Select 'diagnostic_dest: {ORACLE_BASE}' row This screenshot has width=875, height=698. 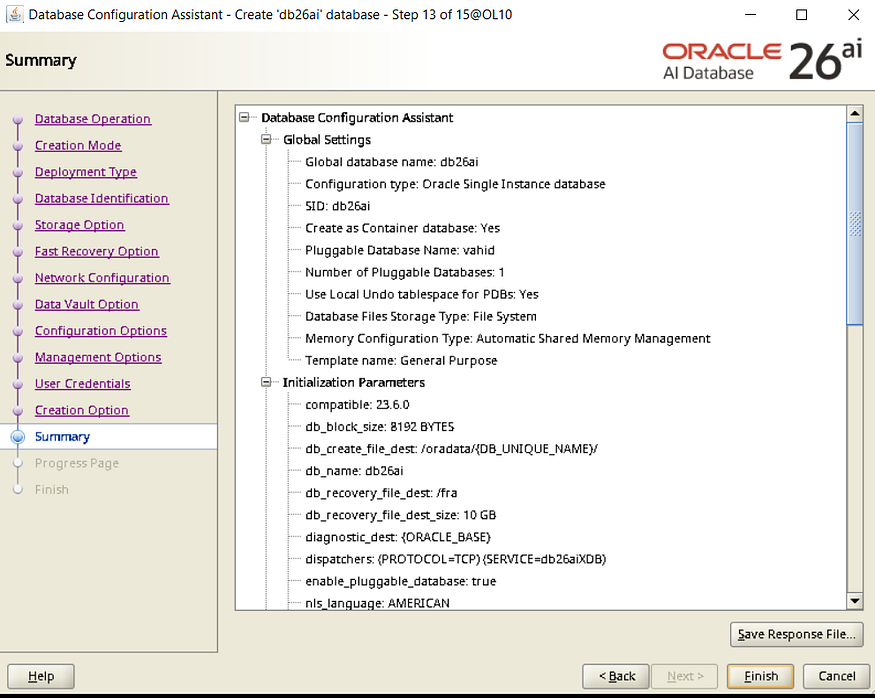pos(398,537)
